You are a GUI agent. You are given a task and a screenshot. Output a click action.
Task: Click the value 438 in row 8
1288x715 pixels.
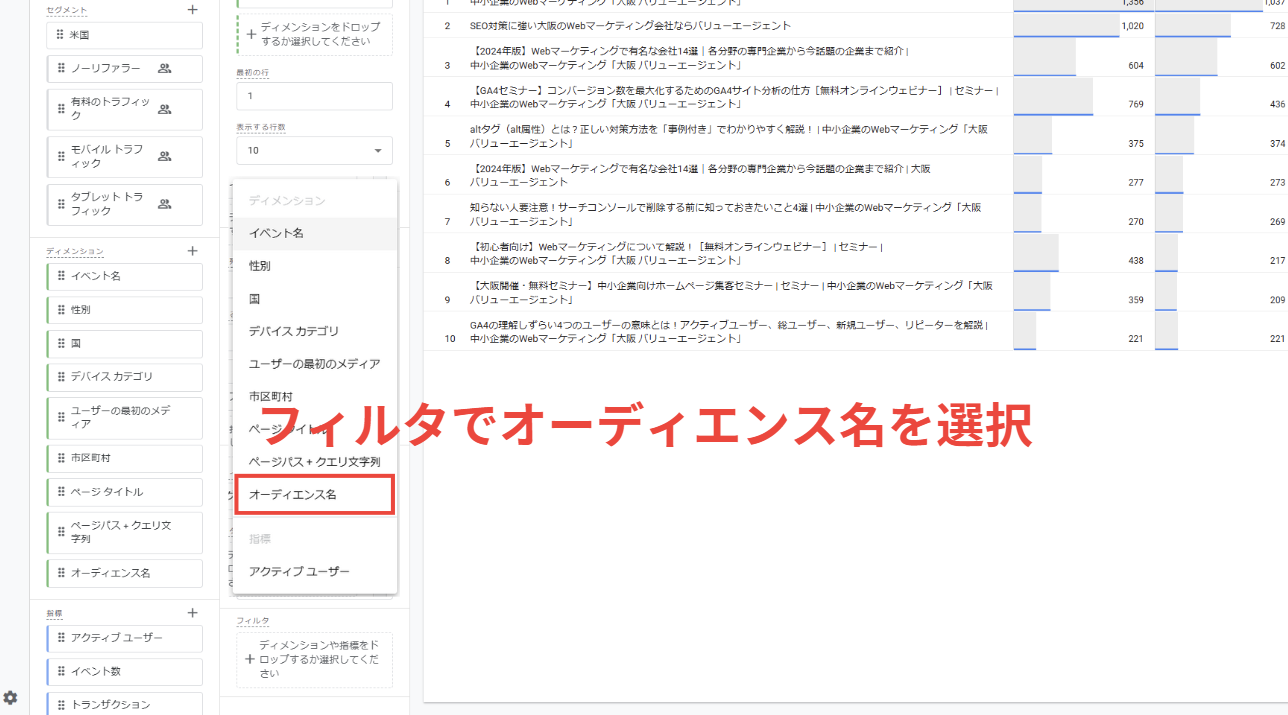[x=1136, y=260]
